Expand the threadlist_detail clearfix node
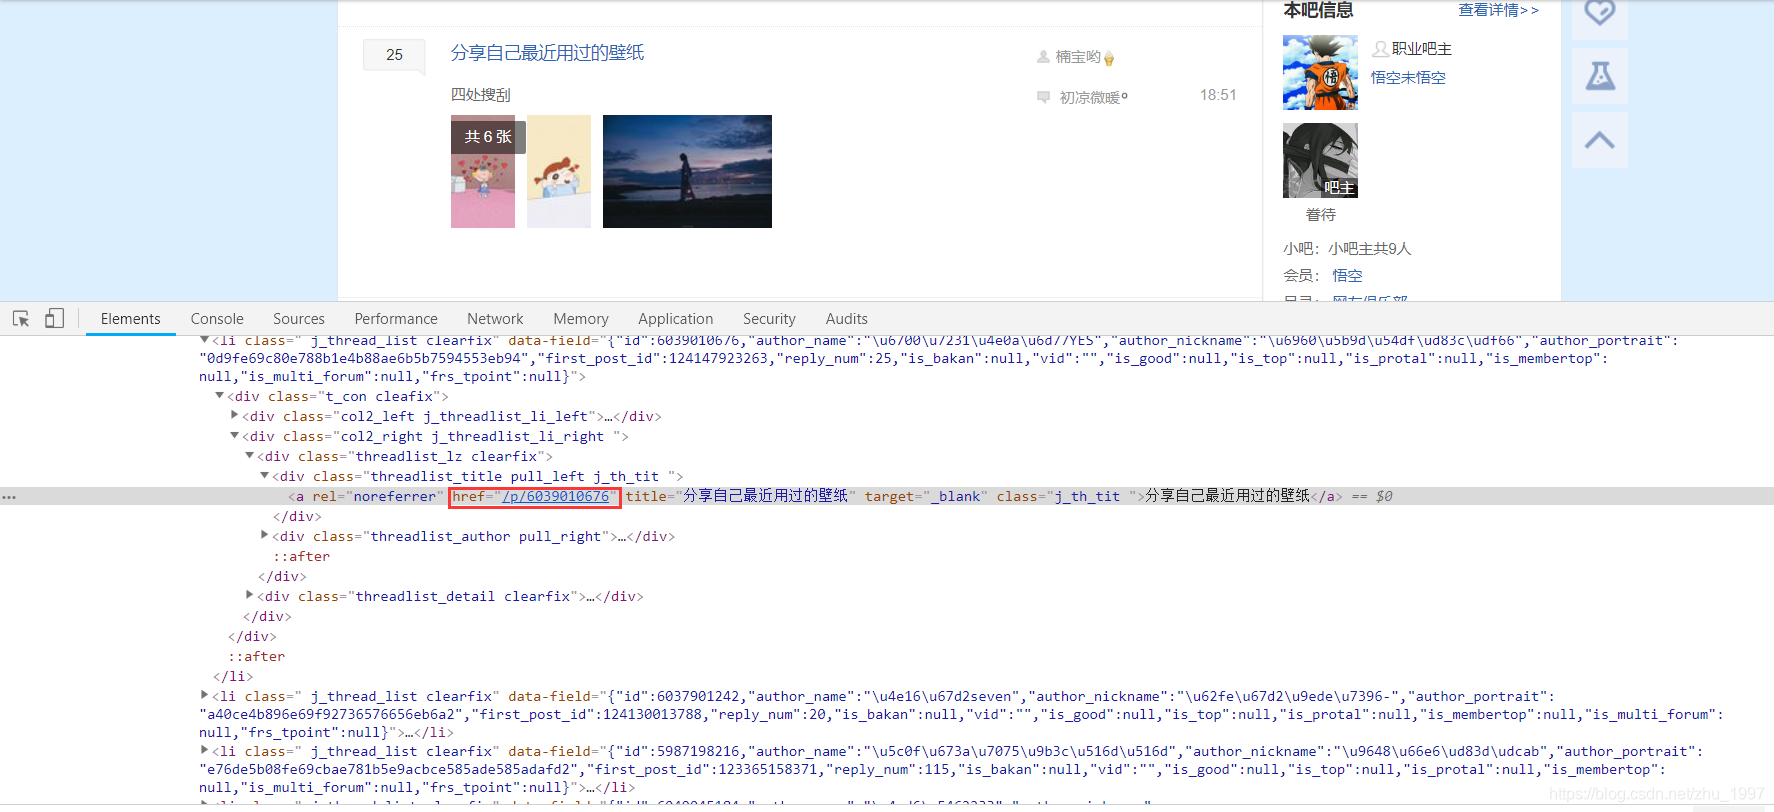The width and height of the screenshot is (1774, 812). [249, 595]
